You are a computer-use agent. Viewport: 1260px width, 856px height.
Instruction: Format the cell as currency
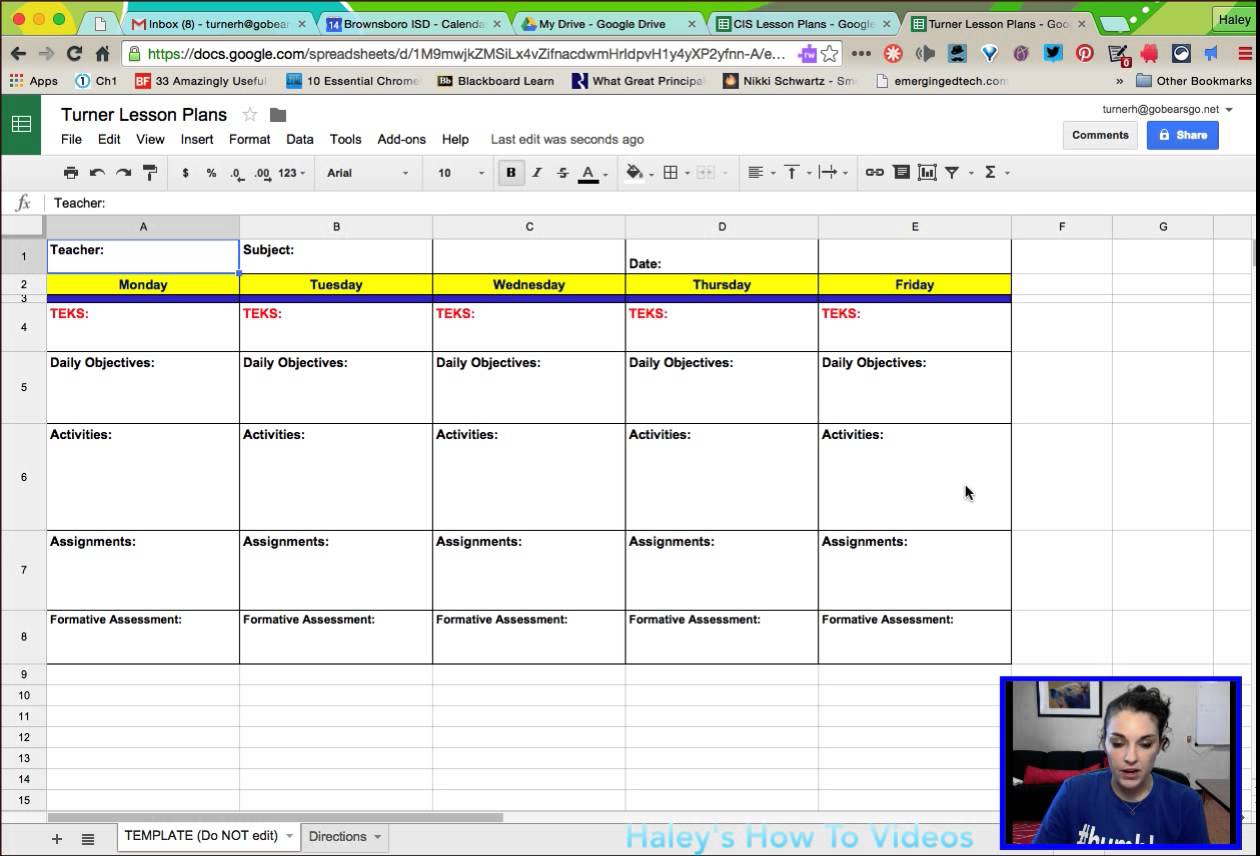(185, 173)
